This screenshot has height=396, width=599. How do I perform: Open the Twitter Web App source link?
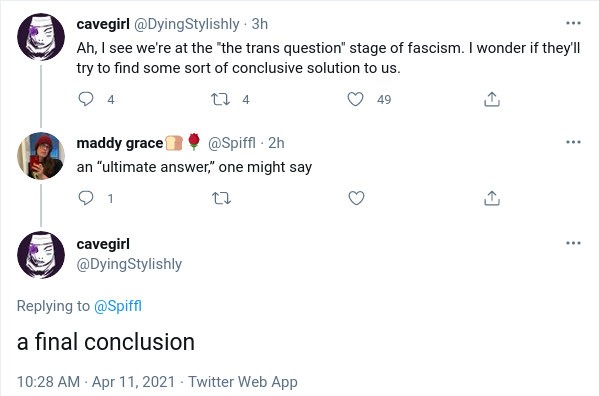pyautogui.click(x=243, y=381)
